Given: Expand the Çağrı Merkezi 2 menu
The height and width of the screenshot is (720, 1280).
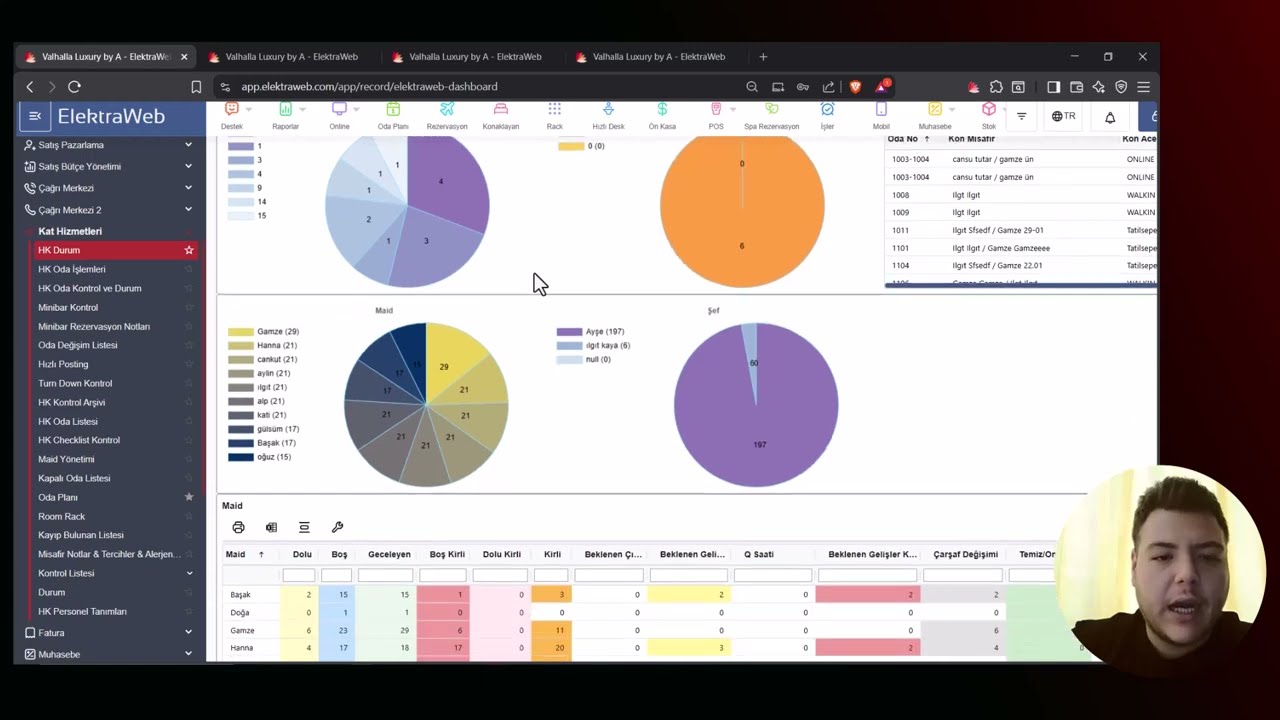Looking at the screenshot, I should point(188,210).
